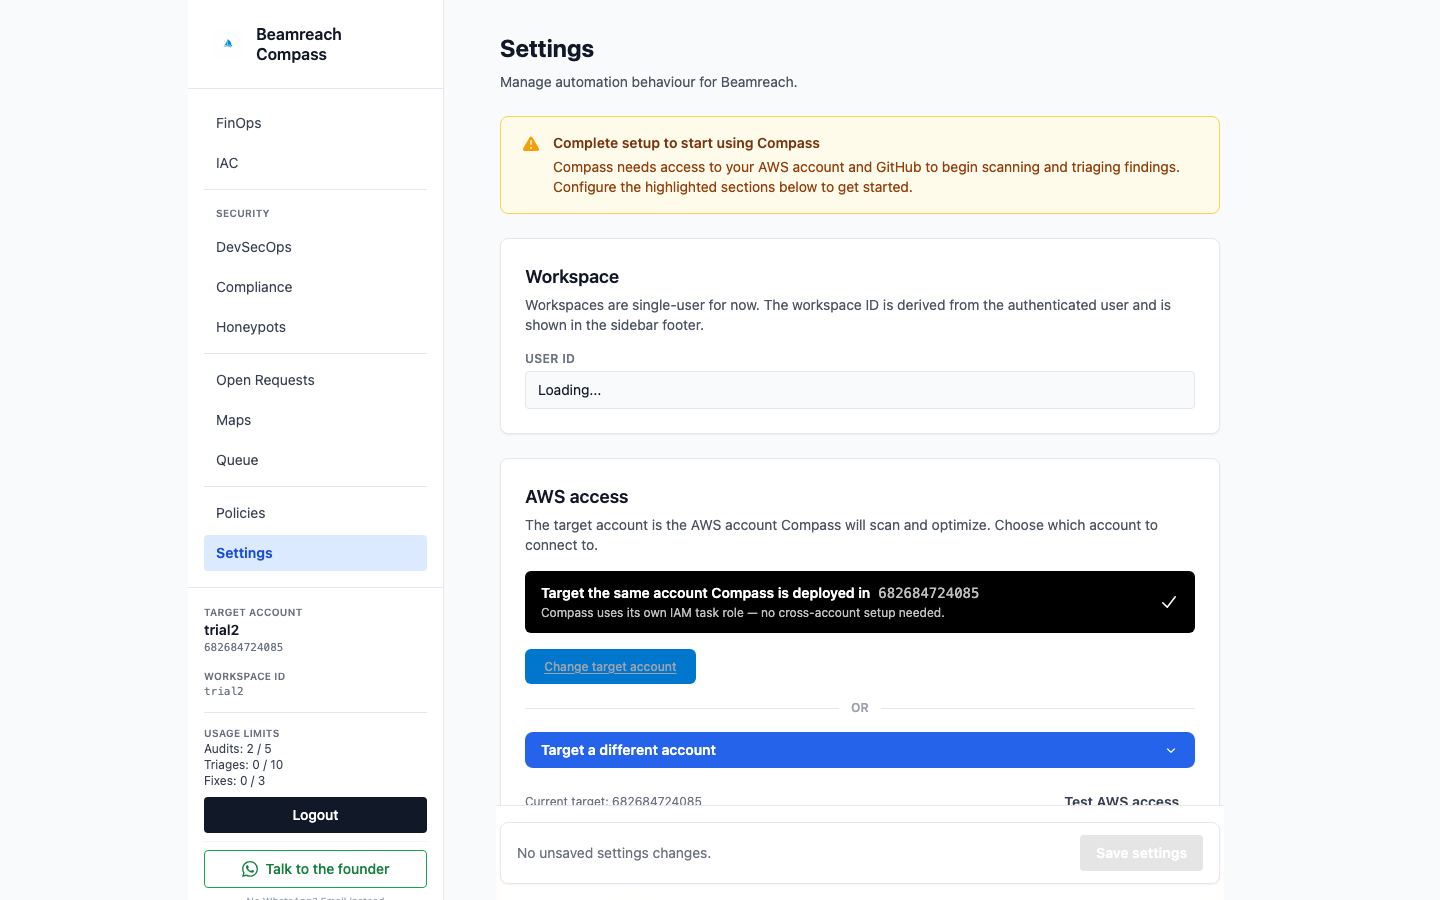The image size is (1440, 900).
Task: Click the Save settings button
Action: tap(1141, 853)
